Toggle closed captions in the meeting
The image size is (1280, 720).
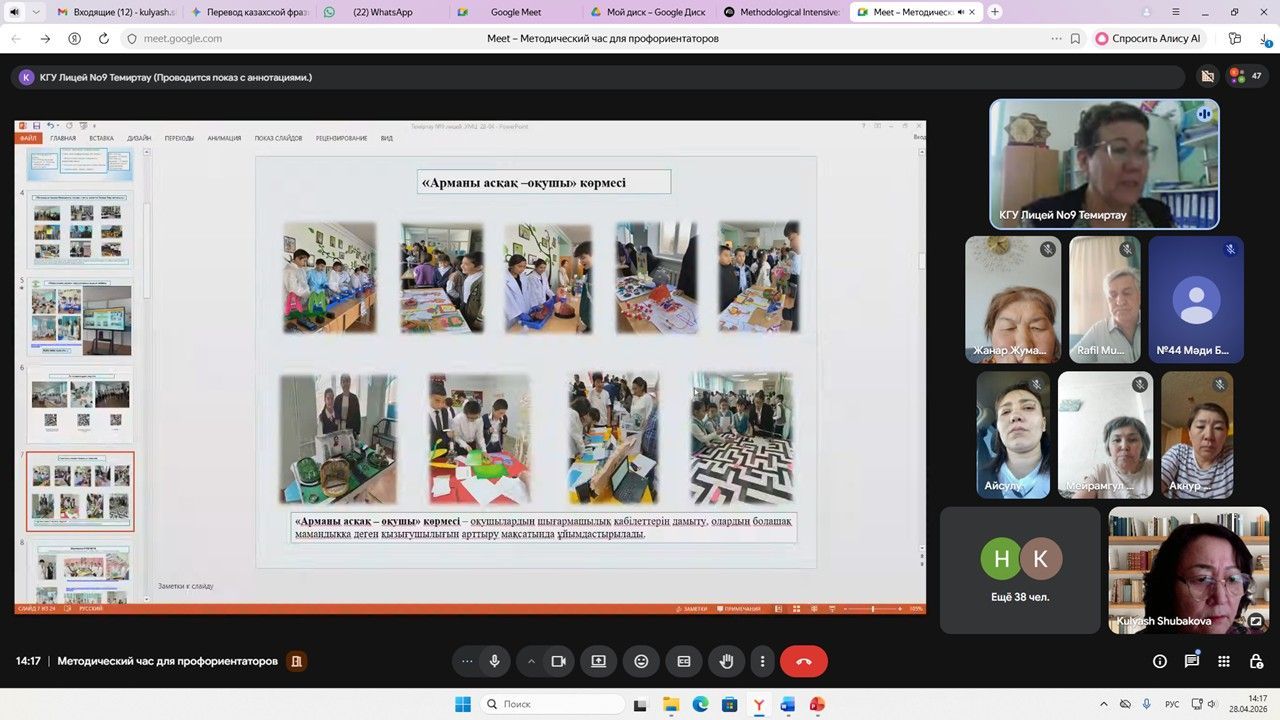tap(684, 661)
